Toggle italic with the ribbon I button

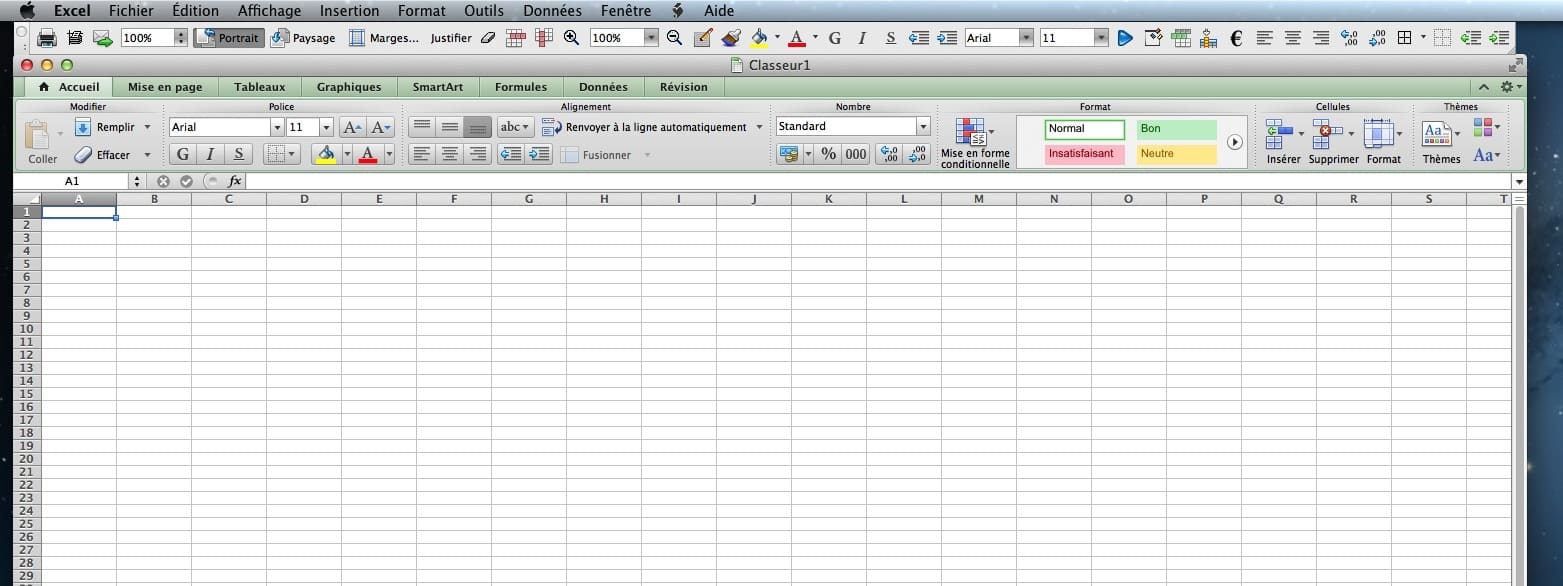[210, 154]
